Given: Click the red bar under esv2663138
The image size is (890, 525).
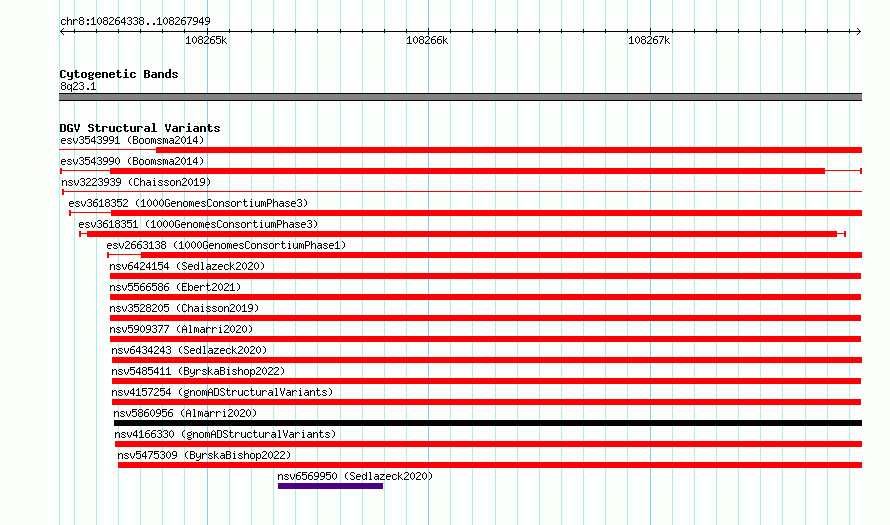Looking at the screenshot, I should (502, 255).
